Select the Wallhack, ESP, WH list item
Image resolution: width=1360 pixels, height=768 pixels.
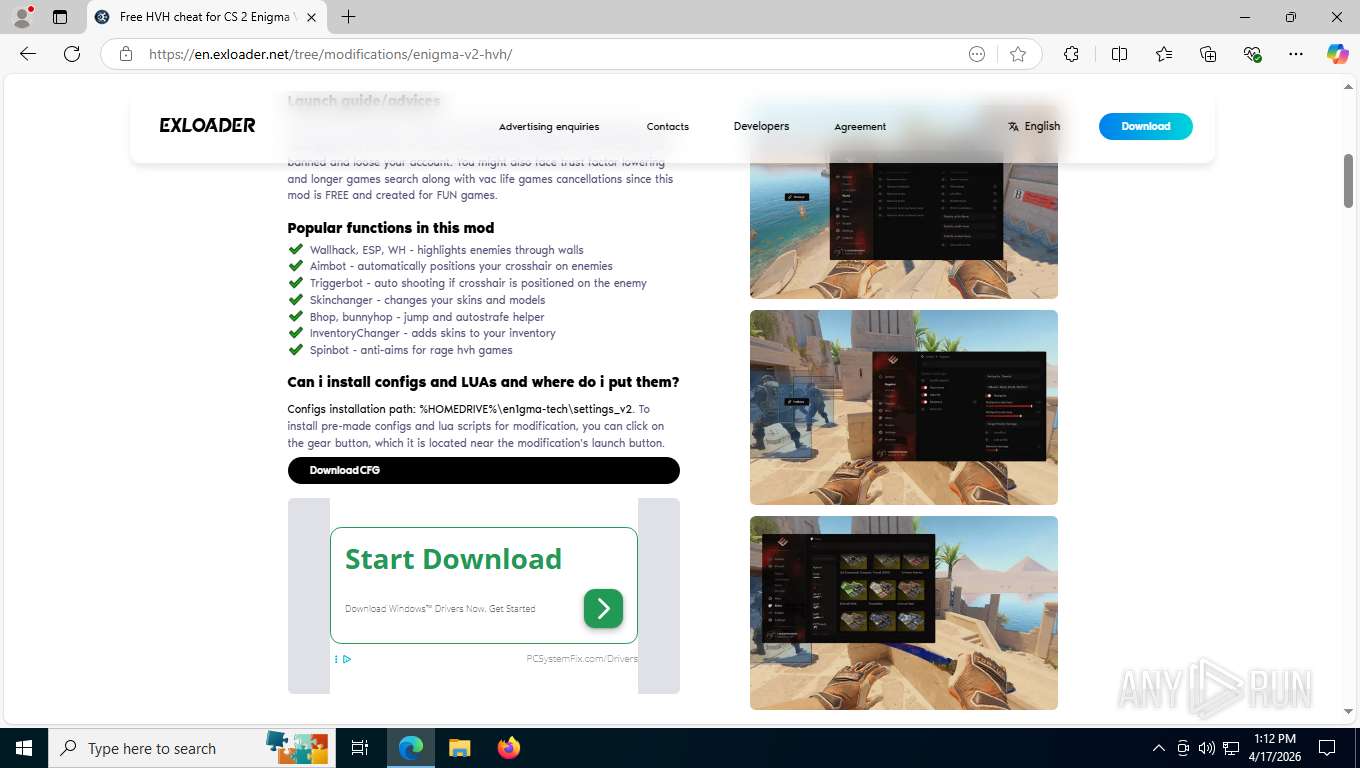(x=446, y=250)
